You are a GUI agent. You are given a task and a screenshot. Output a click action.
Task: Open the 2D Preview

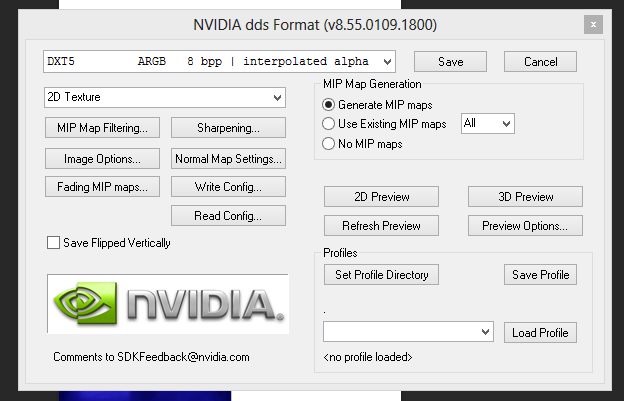point(381,197)
